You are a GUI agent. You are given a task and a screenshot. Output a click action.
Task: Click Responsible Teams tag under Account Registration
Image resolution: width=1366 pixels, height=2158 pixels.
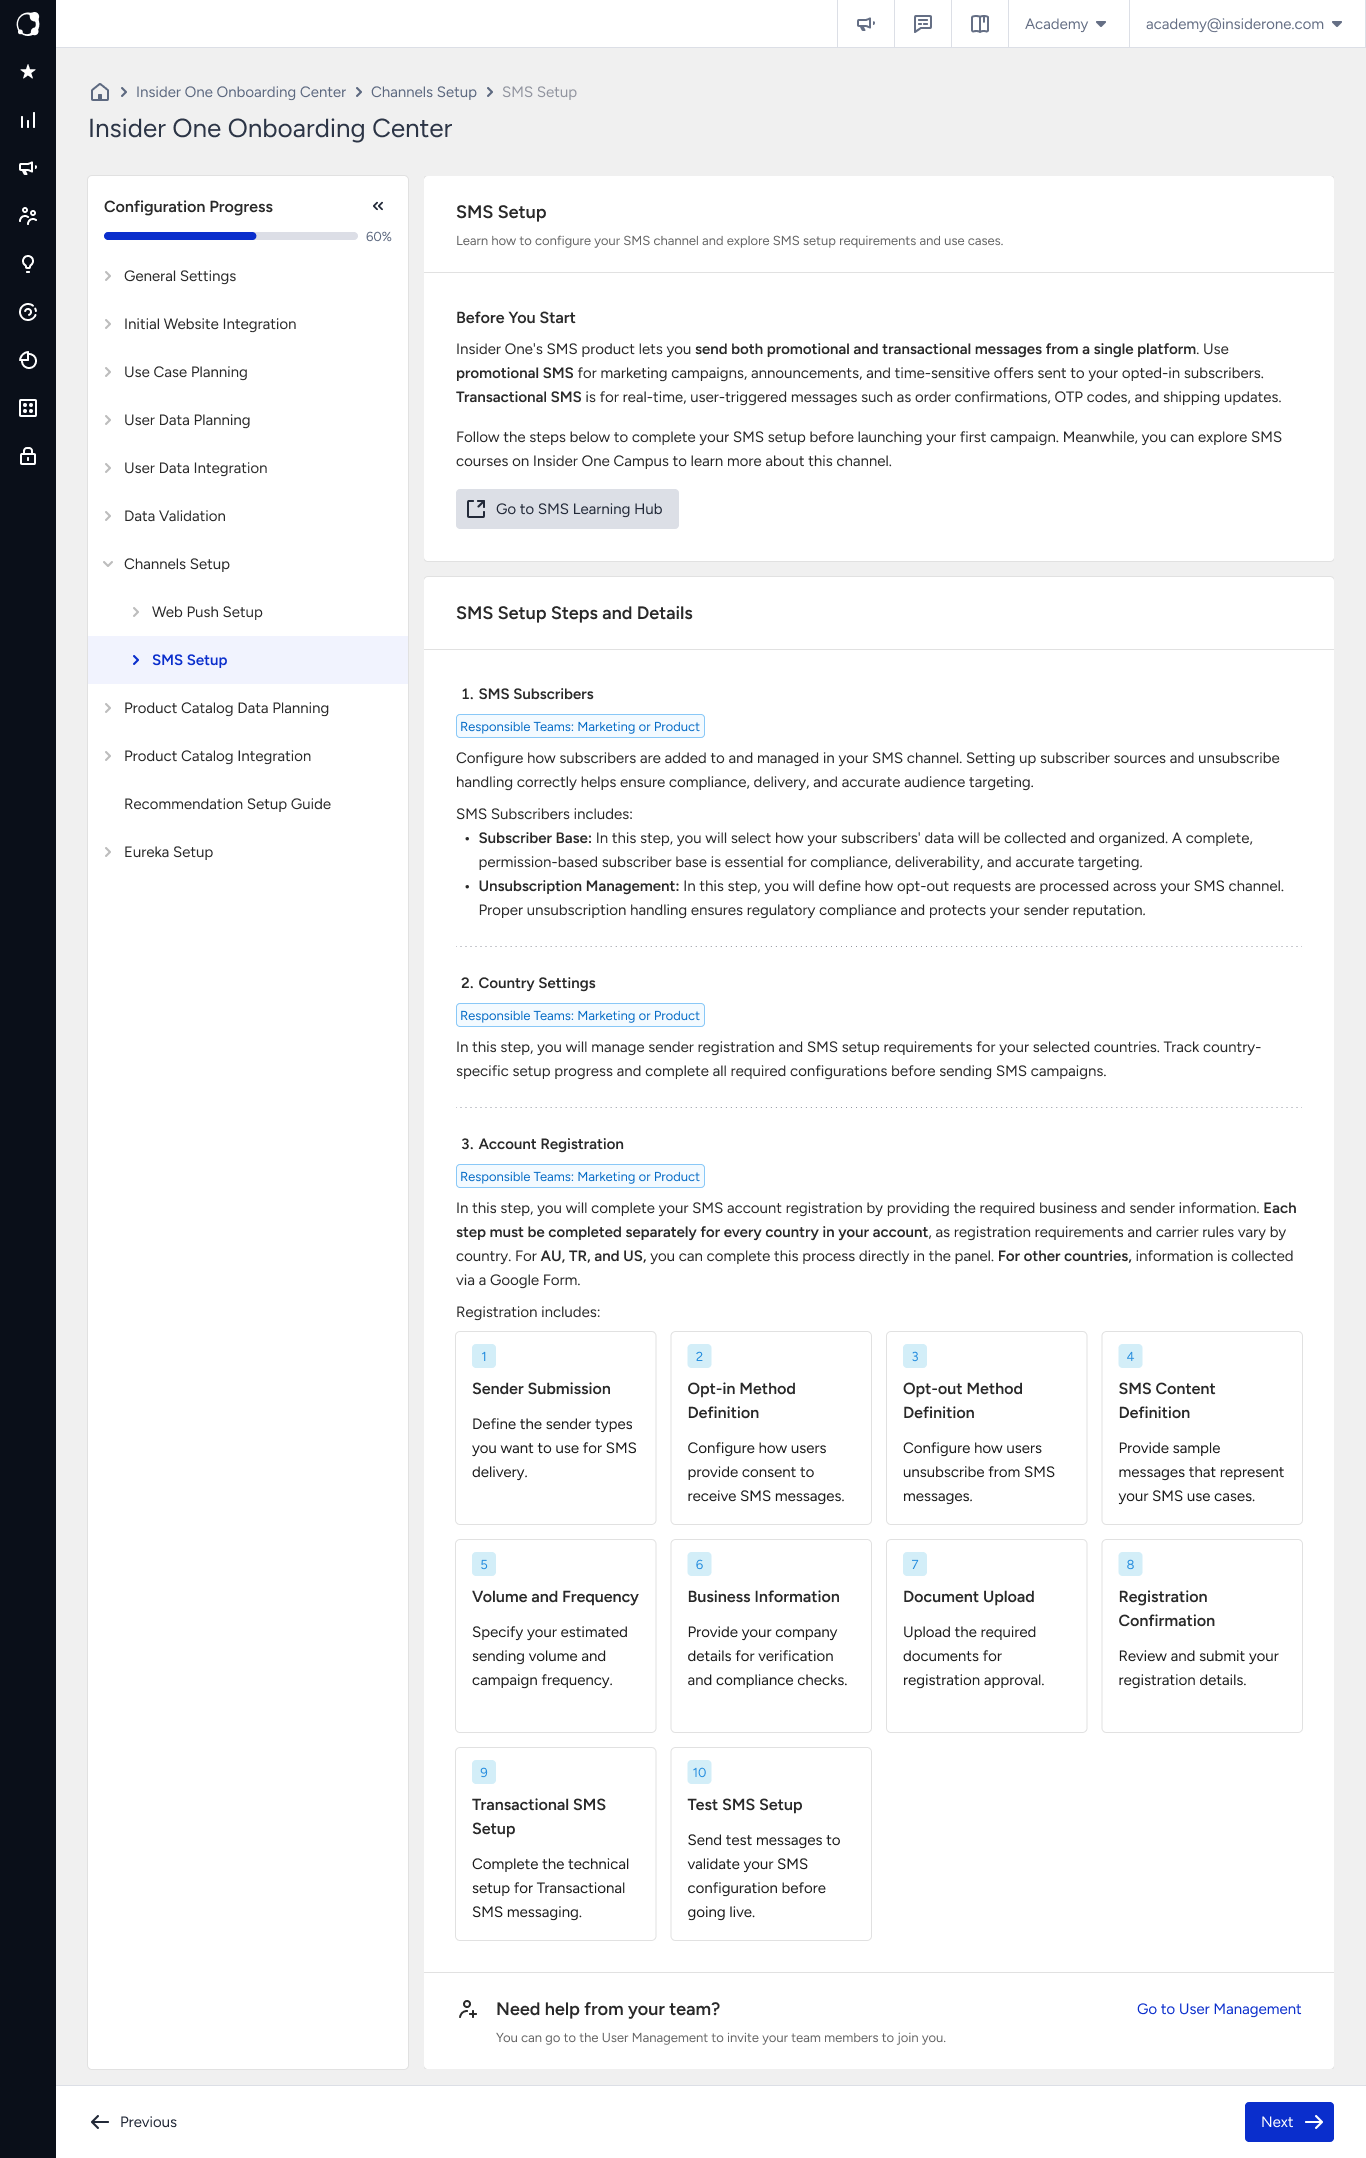[580, 1177]
